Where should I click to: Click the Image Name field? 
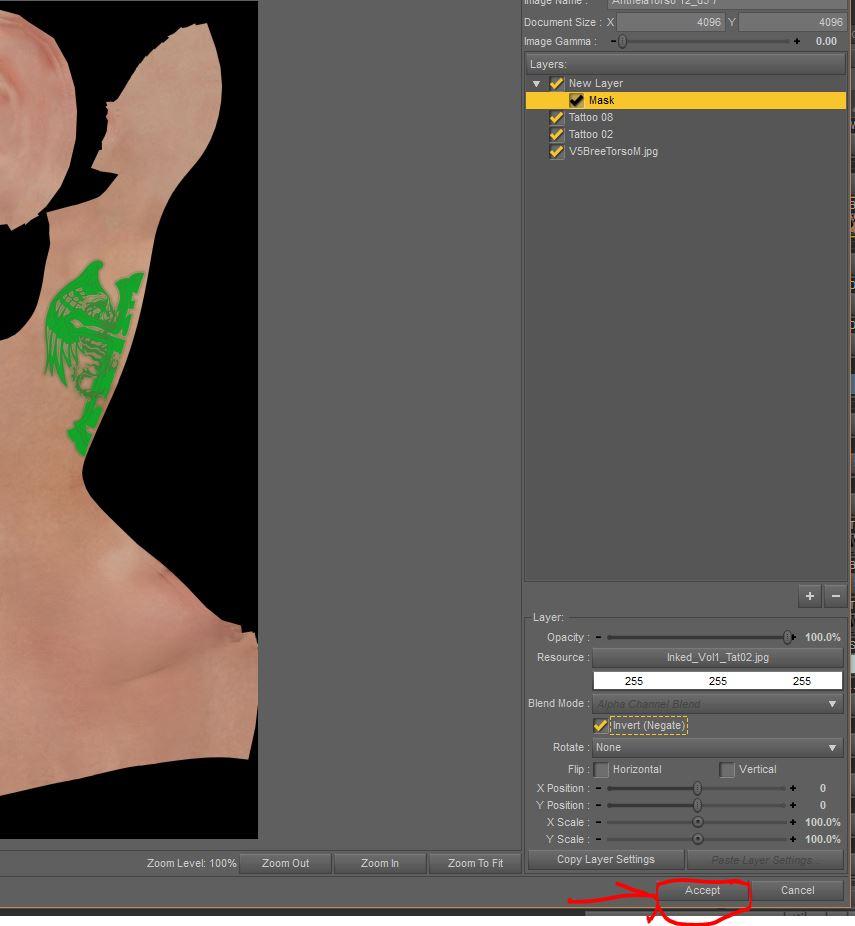click(x=727, y=3)
